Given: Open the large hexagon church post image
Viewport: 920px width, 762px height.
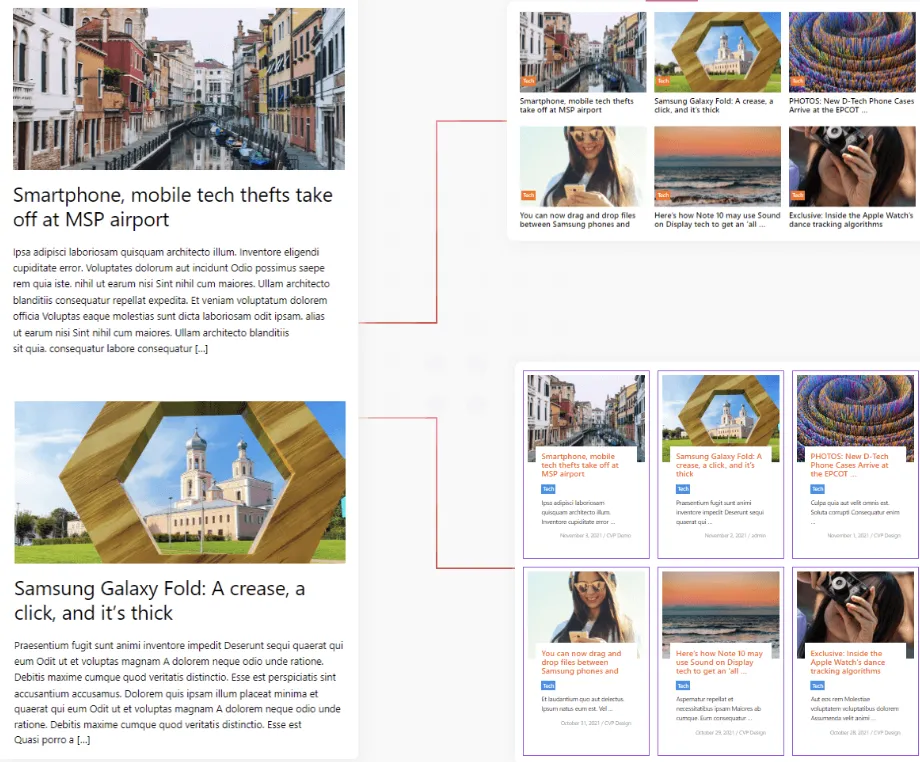Looking at the screenshot, I should (180, 482).
